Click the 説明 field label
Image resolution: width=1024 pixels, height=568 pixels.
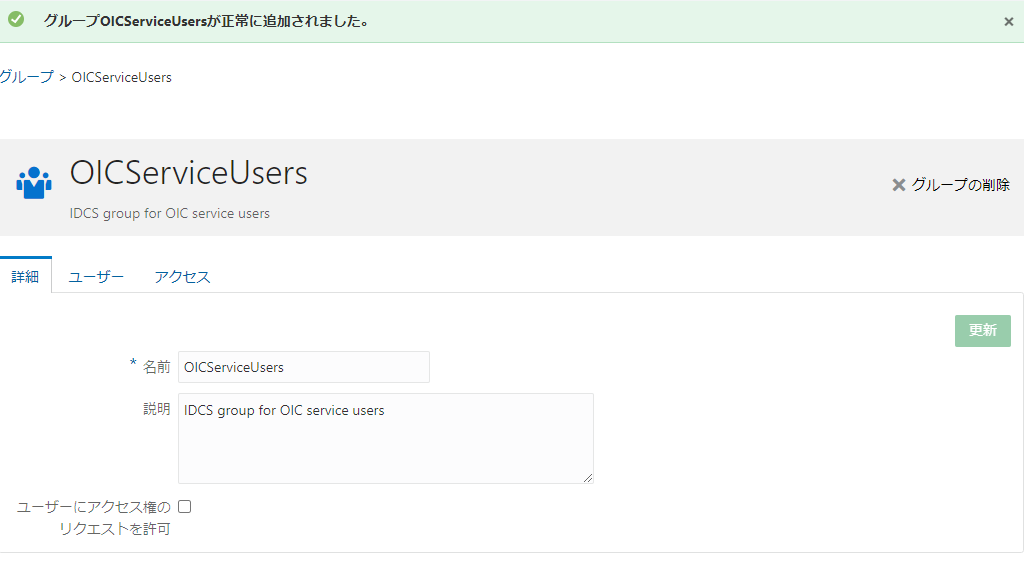click(x=156, y=409)
